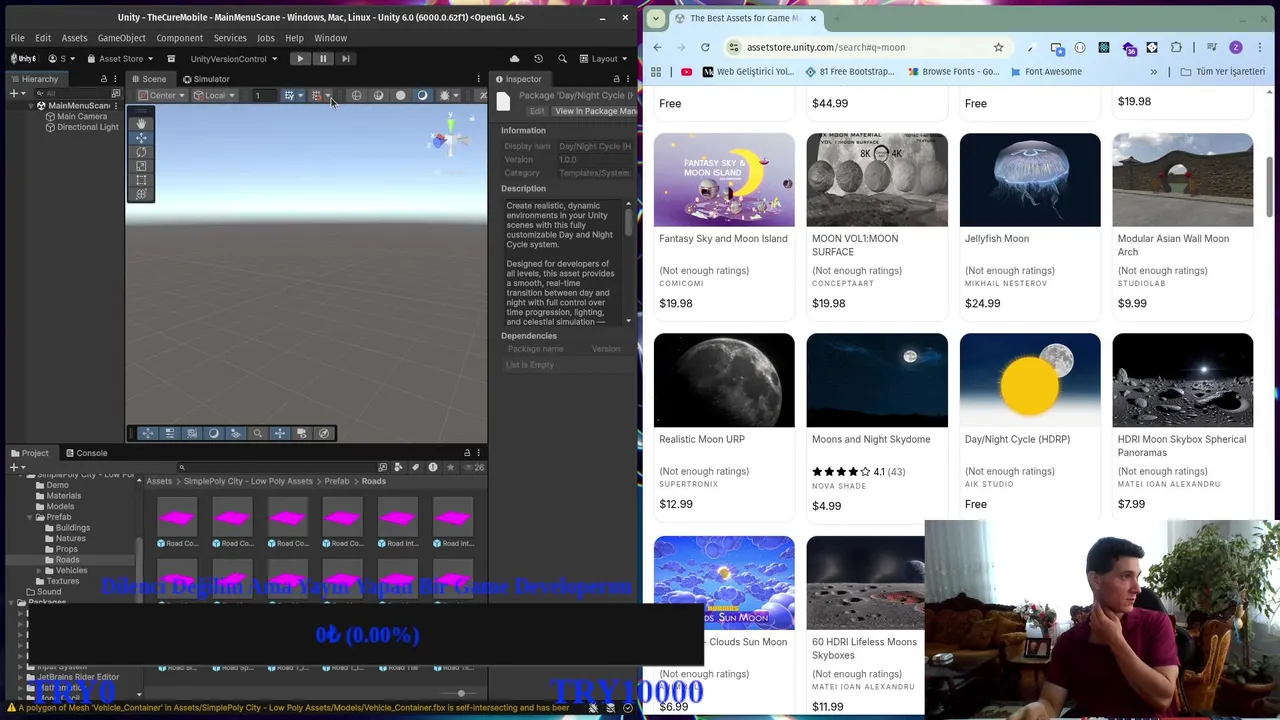Switch to the Simulator tab
Viewport: 1280px width, 720px height.
click(x=205, y=79)
